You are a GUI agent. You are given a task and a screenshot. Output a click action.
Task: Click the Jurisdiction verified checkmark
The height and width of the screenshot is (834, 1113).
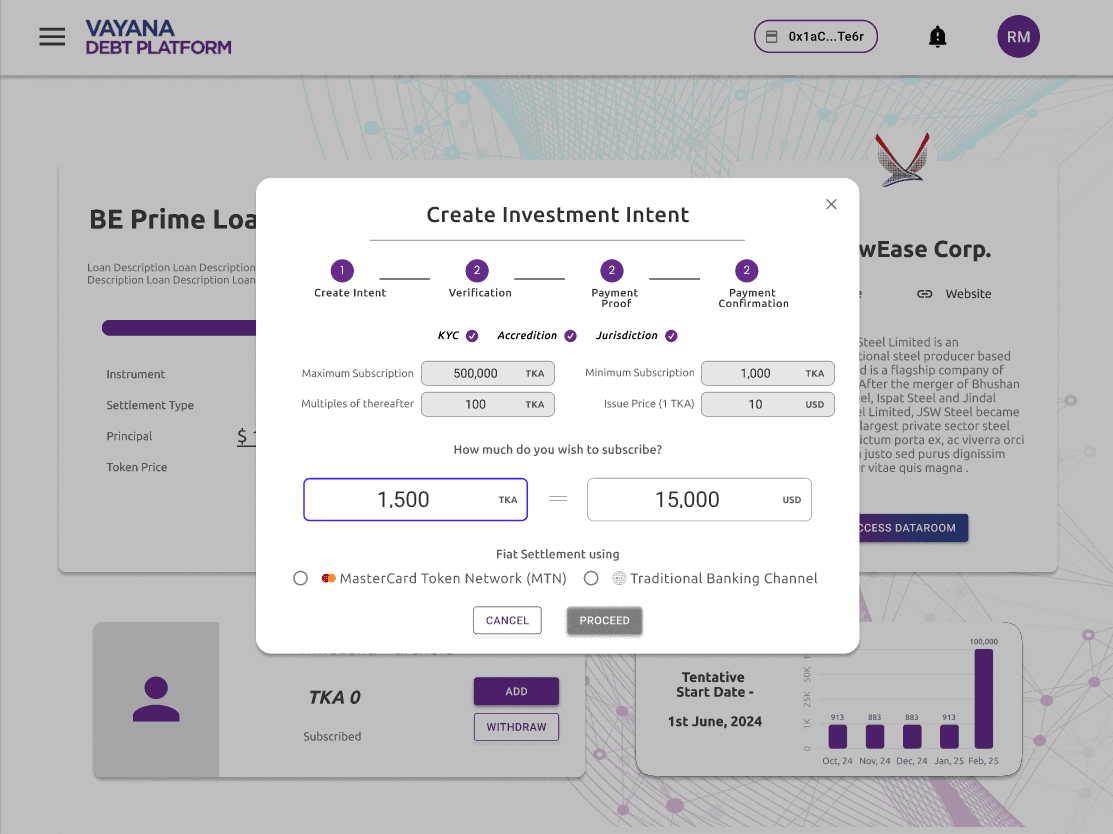click(x=671, y=336)
